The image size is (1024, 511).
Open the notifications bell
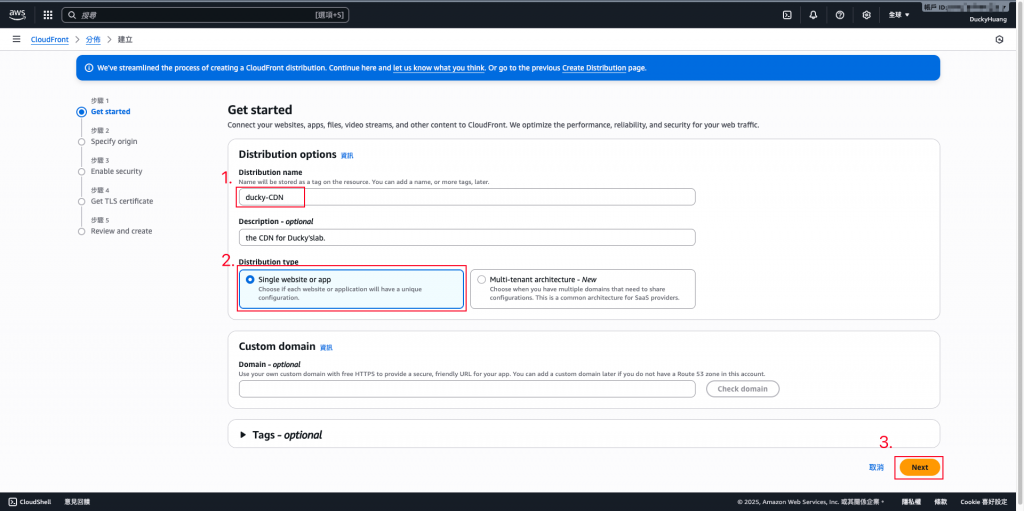tap(813, 14)
